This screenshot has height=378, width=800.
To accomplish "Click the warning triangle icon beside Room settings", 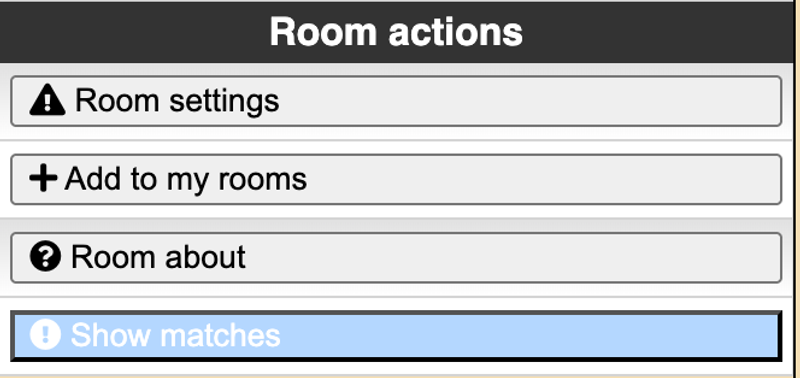I will pyautogui.click(x=47, y=101).
